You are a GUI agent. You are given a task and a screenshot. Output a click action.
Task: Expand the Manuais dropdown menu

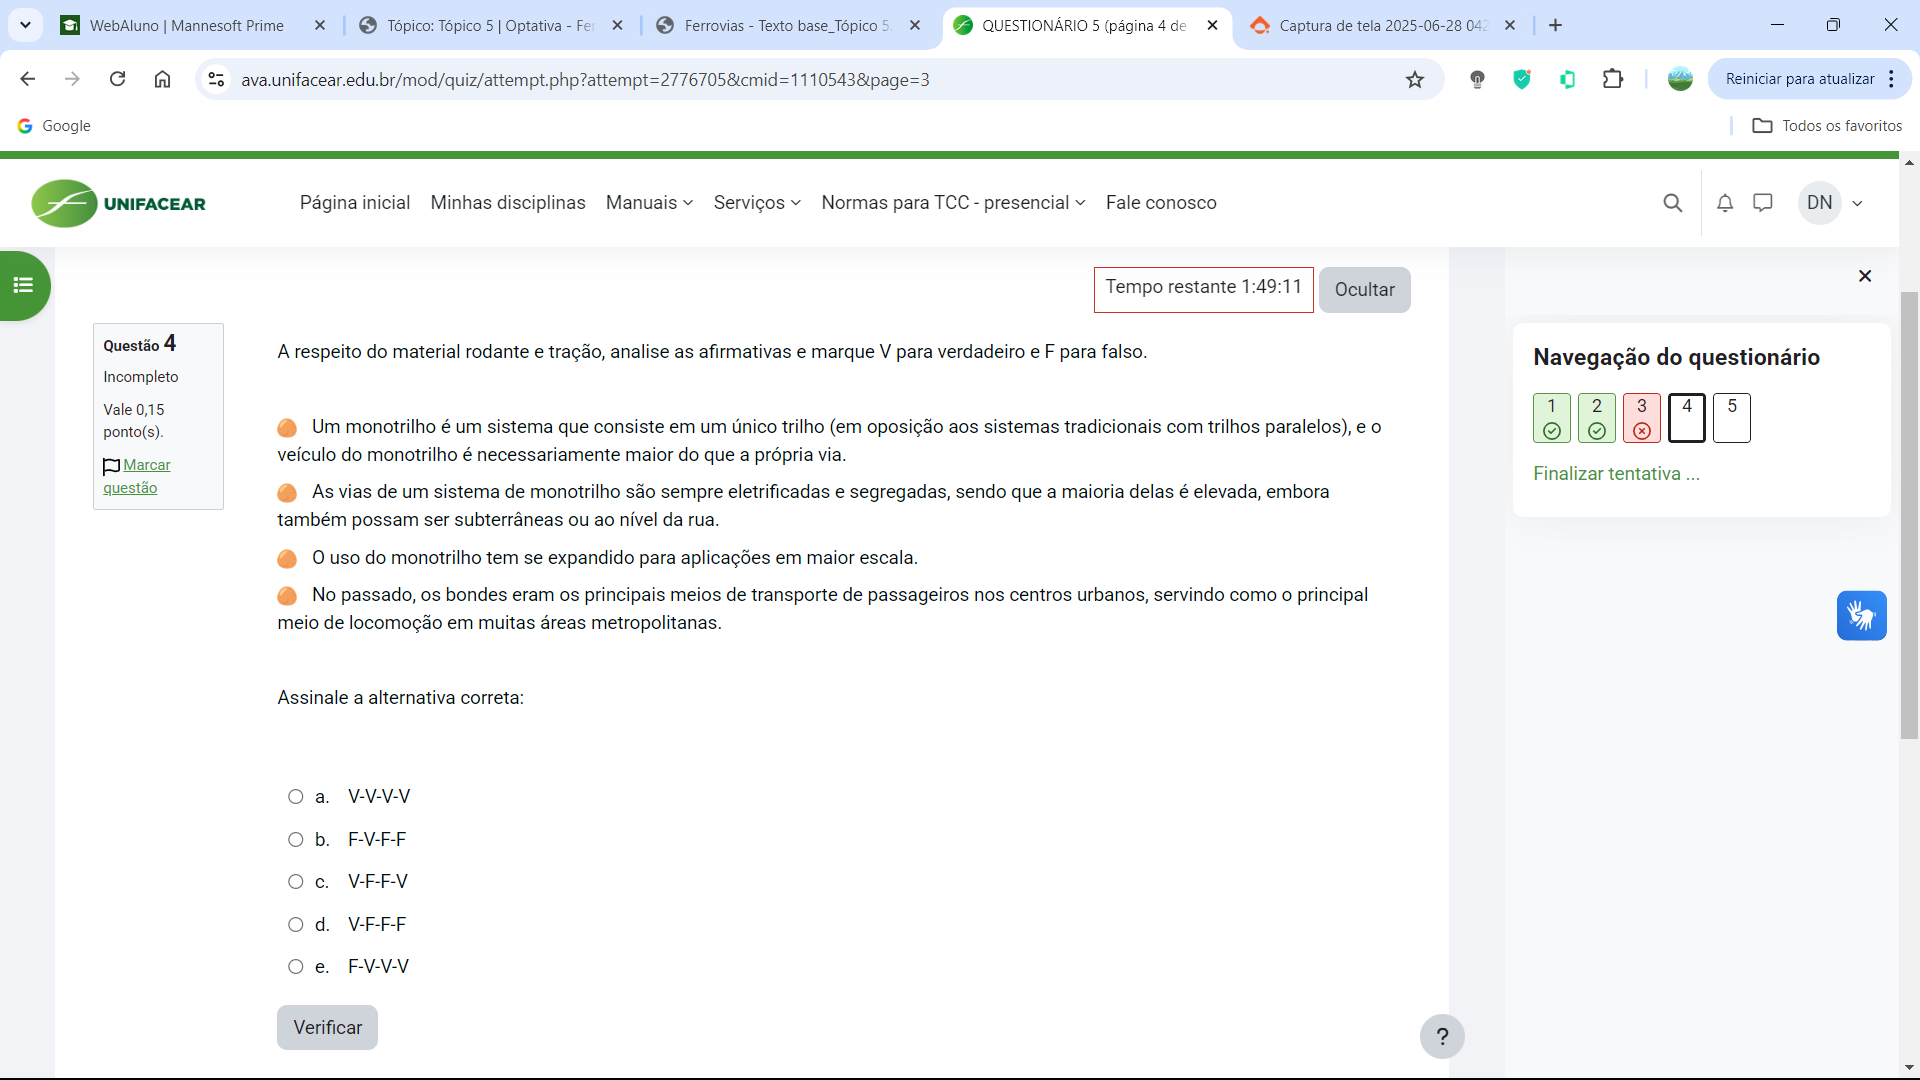[649, 203]
